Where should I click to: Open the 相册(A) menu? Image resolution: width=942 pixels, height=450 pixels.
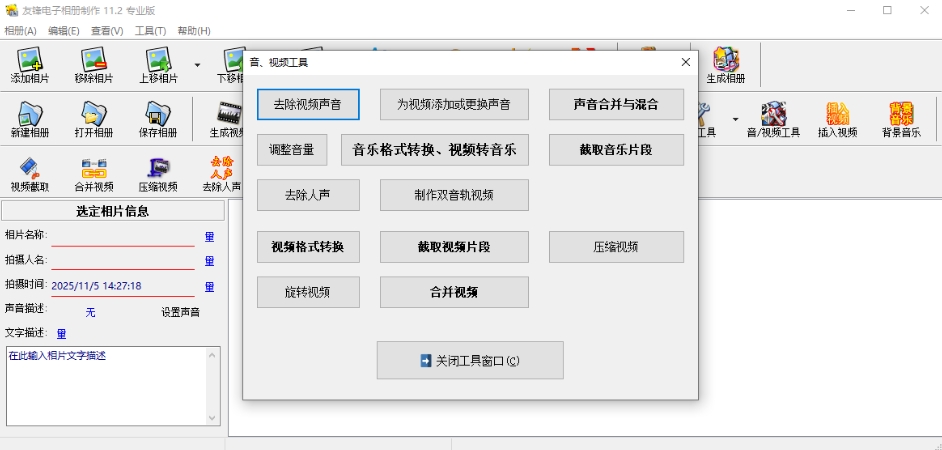20,31
